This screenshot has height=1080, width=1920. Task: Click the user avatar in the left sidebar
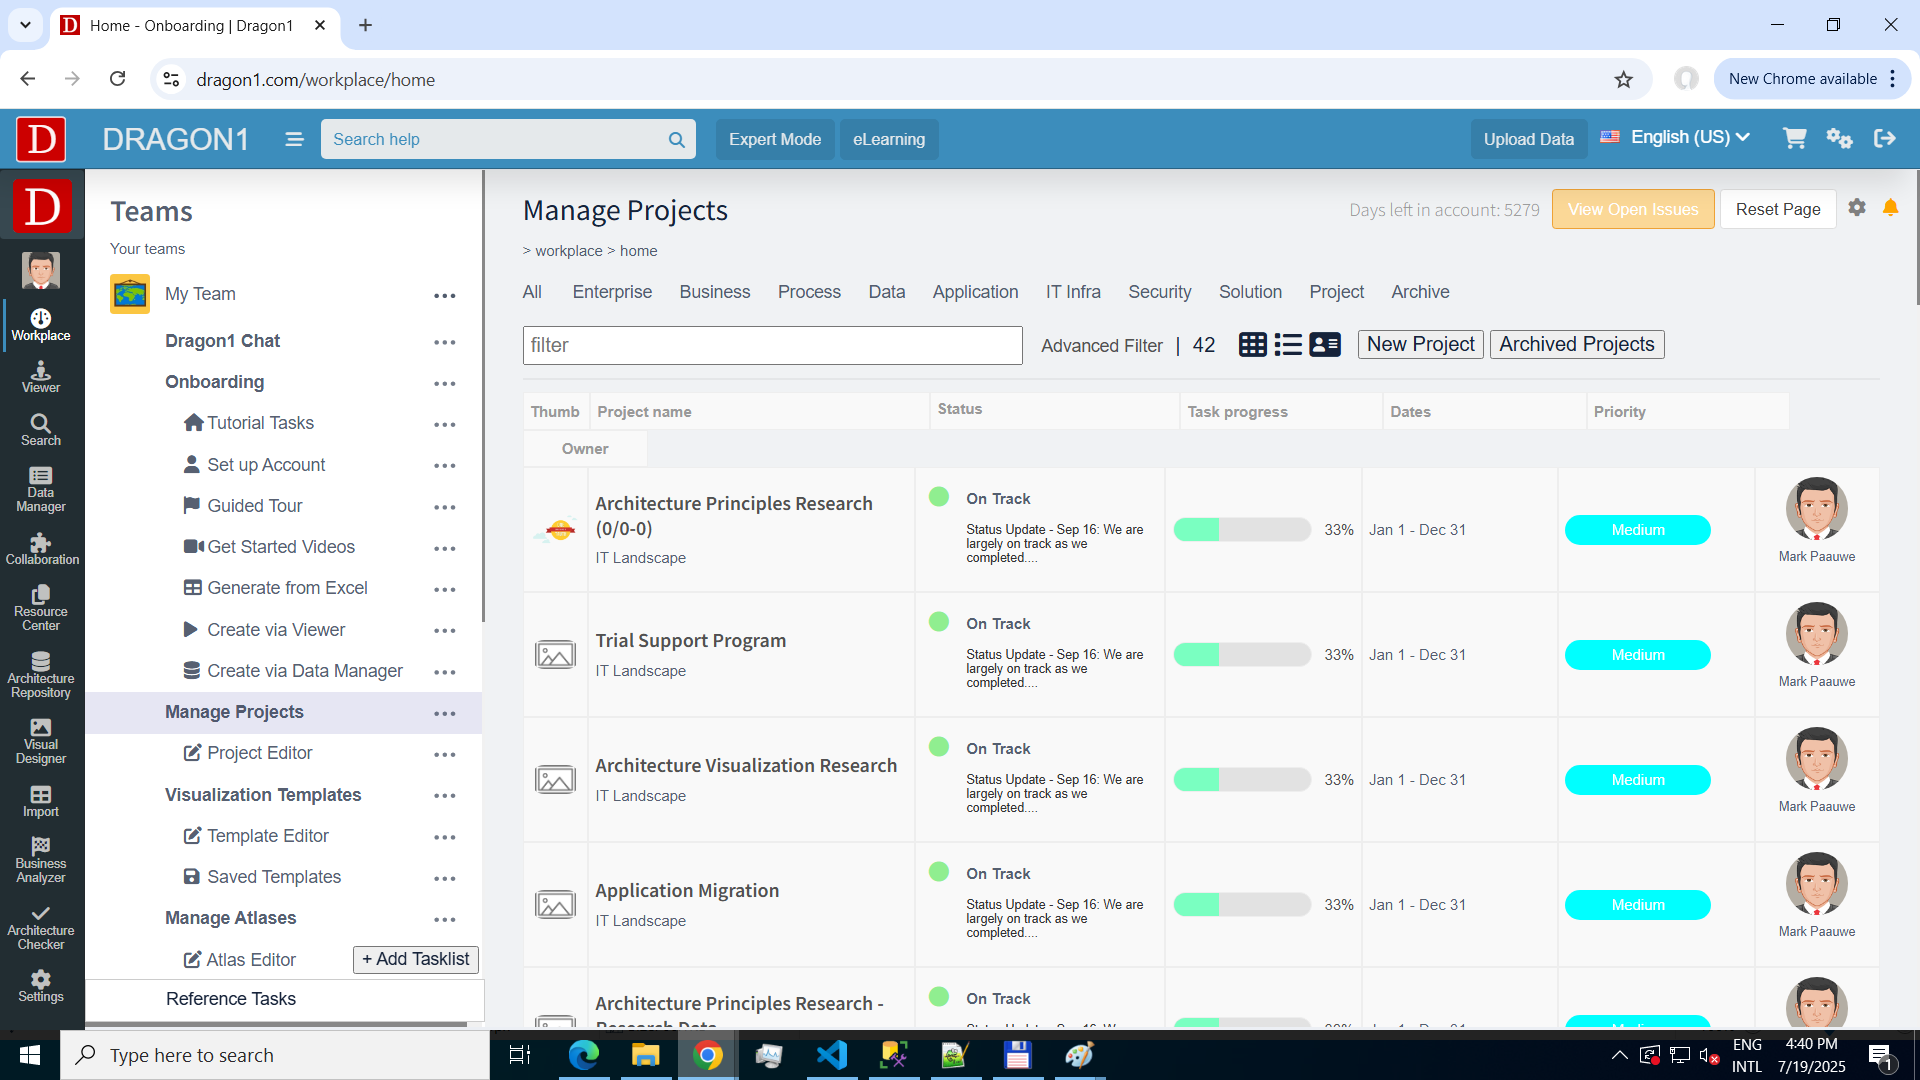tap(41, 270)
